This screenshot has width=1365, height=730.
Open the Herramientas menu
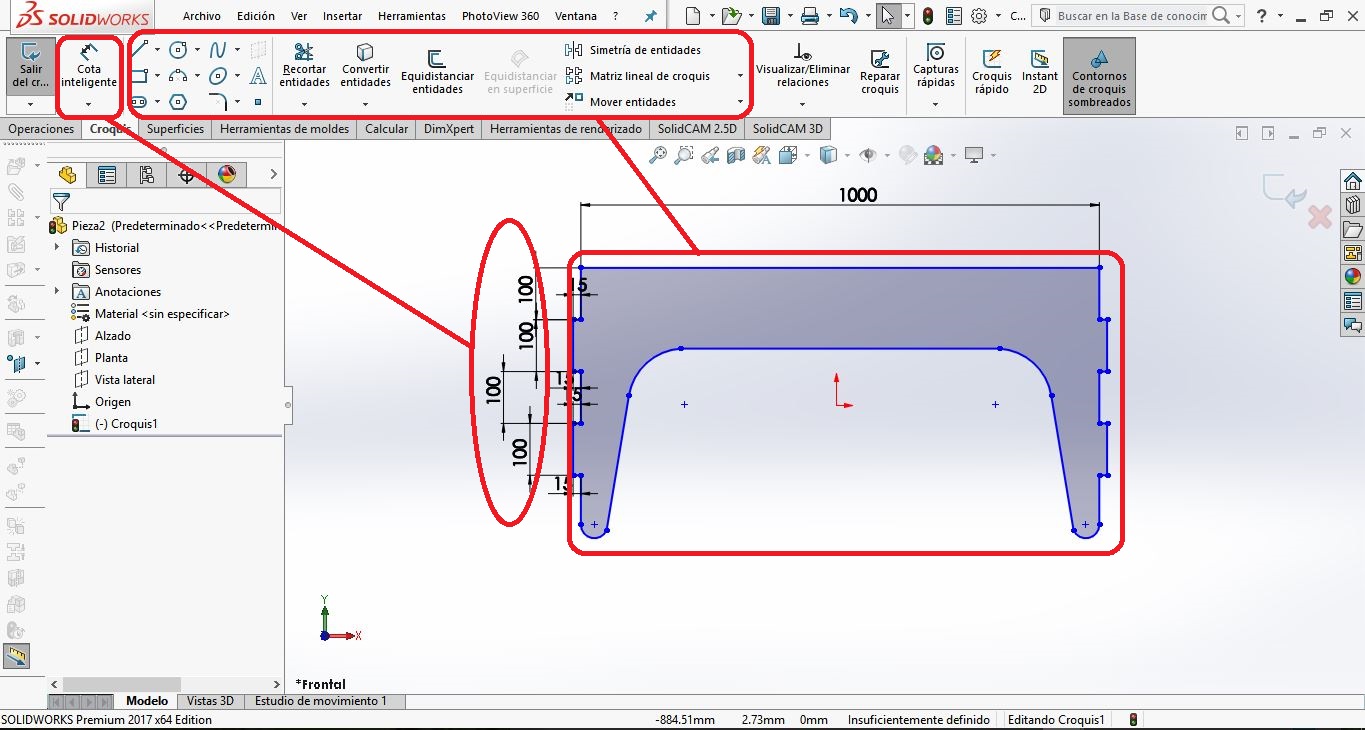[x=412, y=16]
